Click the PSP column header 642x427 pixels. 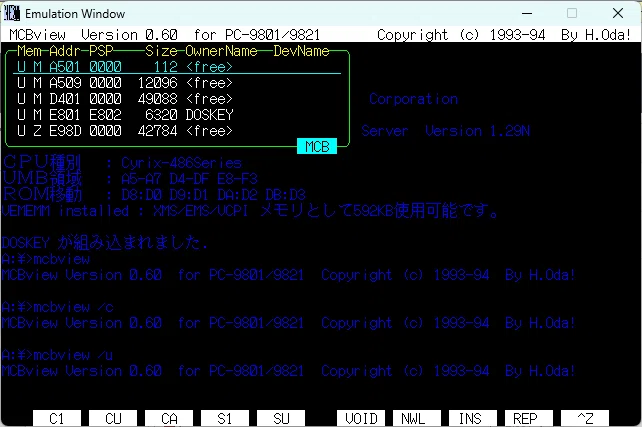click(x=101, y=51)
